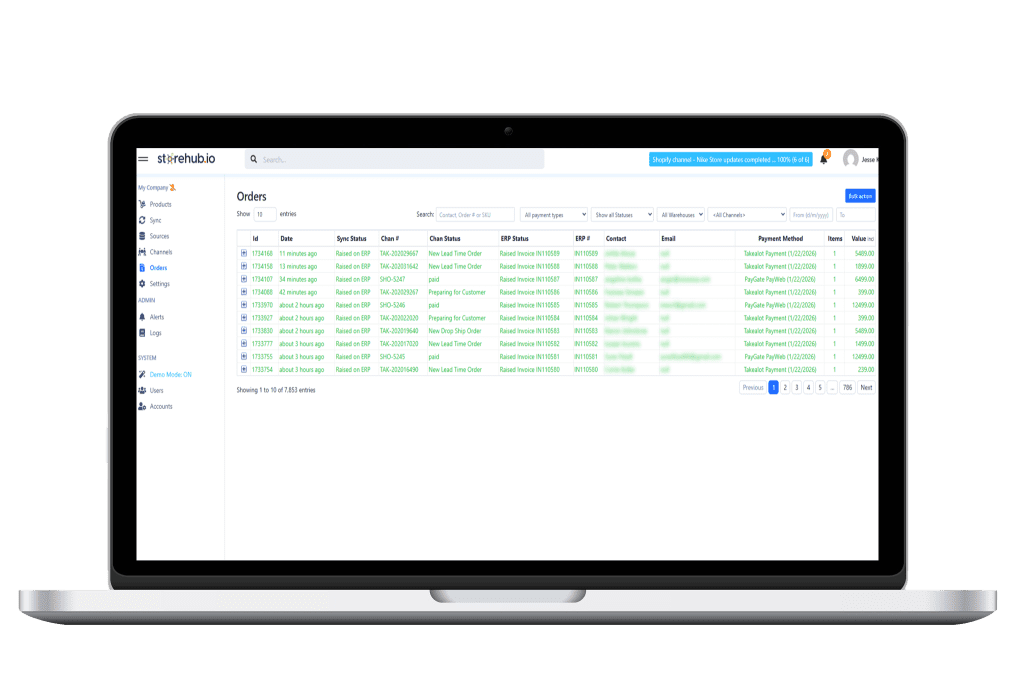The width and height of the screenshot is (1024, 683).
Task: Open Logs under Admin section
Action: tap(155, 332)
